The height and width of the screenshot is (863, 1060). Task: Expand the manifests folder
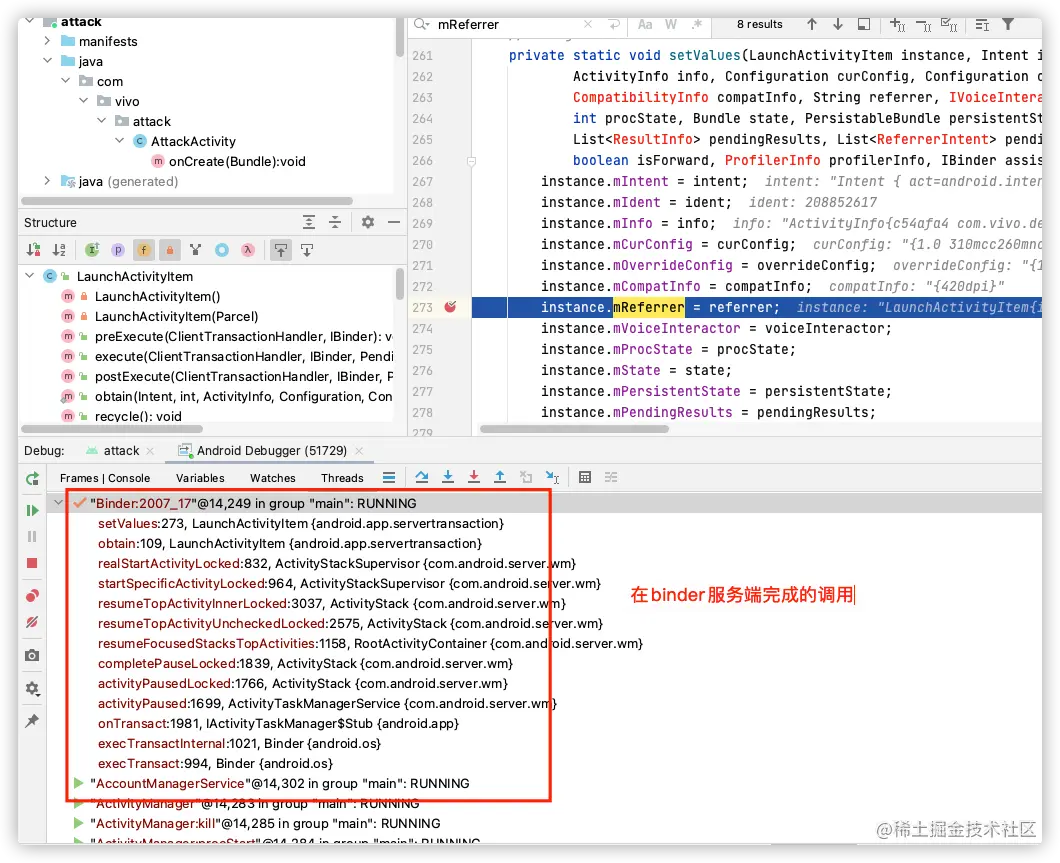pos(47,41)
